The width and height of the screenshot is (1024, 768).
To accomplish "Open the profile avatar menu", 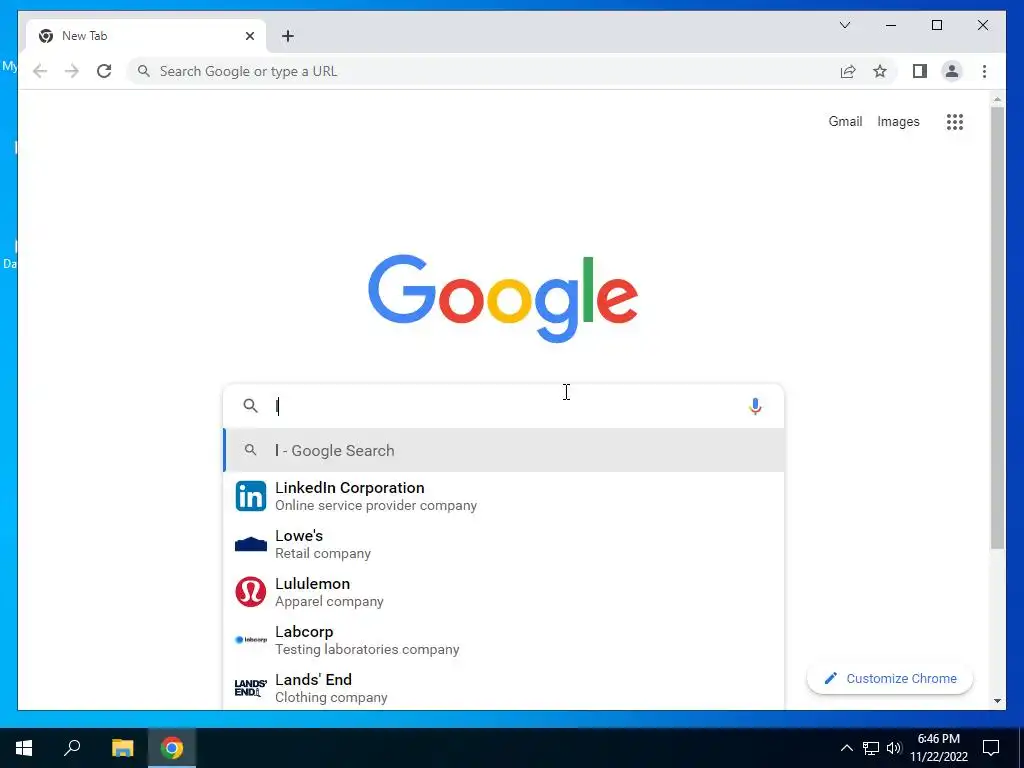I will (x=952, y=71).
